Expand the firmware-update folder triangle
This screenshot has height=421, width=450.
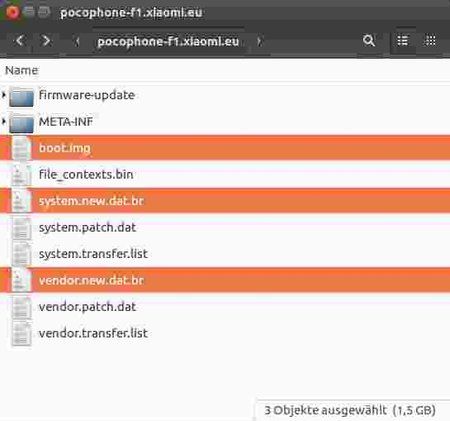tap(4, 95)
